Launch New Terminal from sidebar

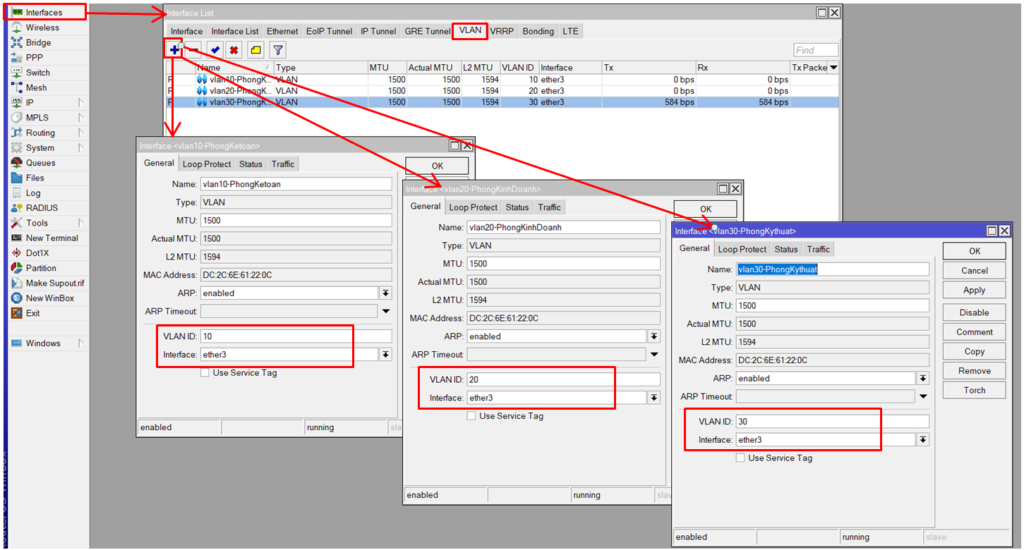52,238
